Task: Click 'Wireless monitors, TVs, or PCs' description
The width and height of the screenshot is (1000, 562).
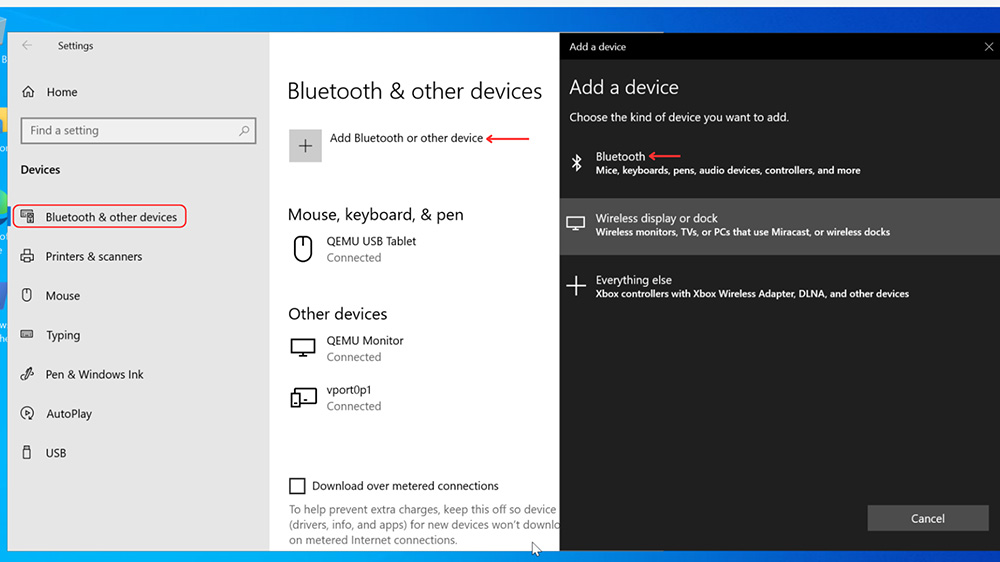Action: point(742,232)
